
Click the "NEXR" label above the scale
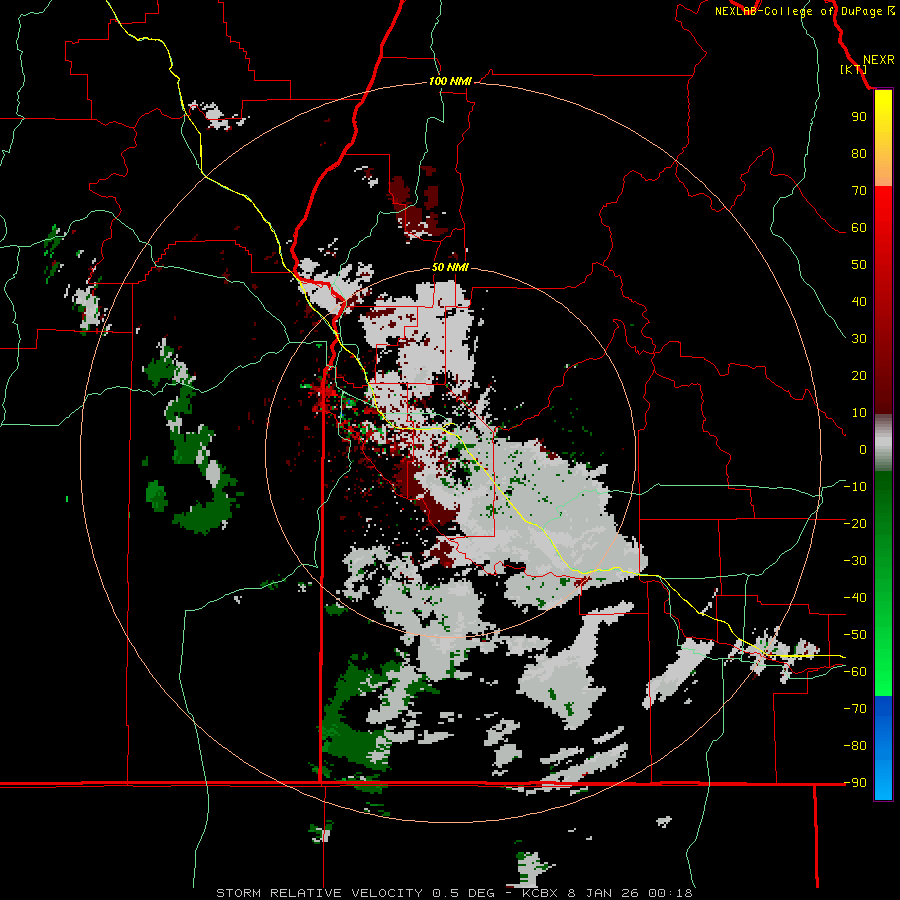879,60
